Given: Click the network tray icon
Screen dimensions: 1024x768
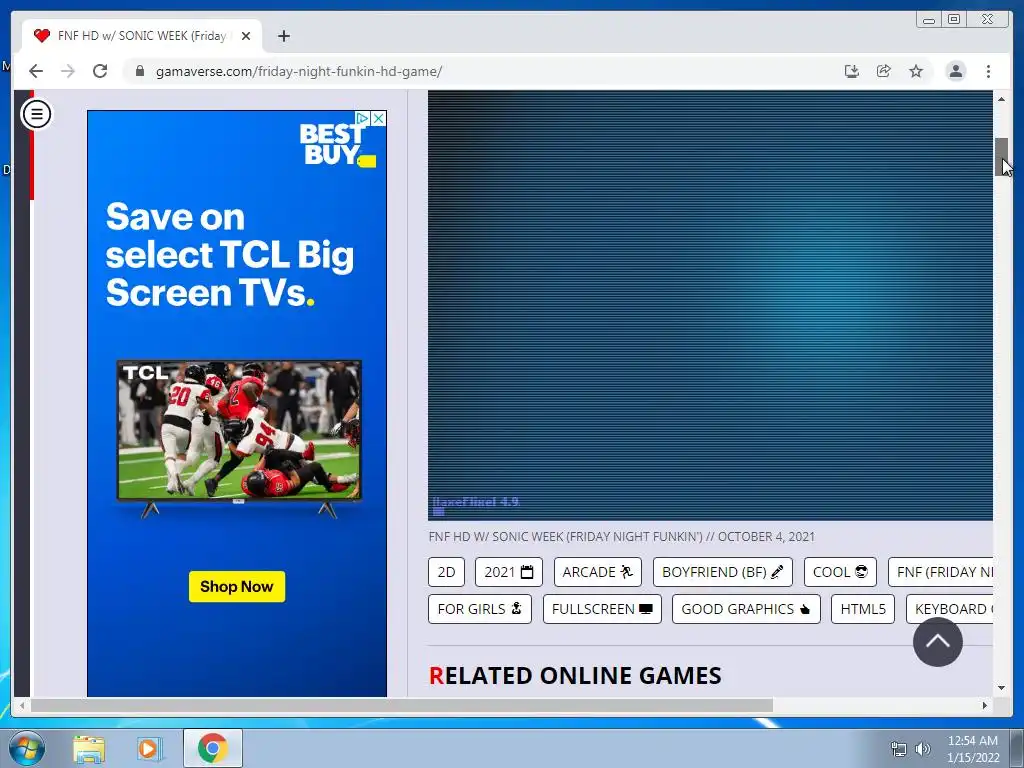Looking at the screenshot, I should coord(899,749).
